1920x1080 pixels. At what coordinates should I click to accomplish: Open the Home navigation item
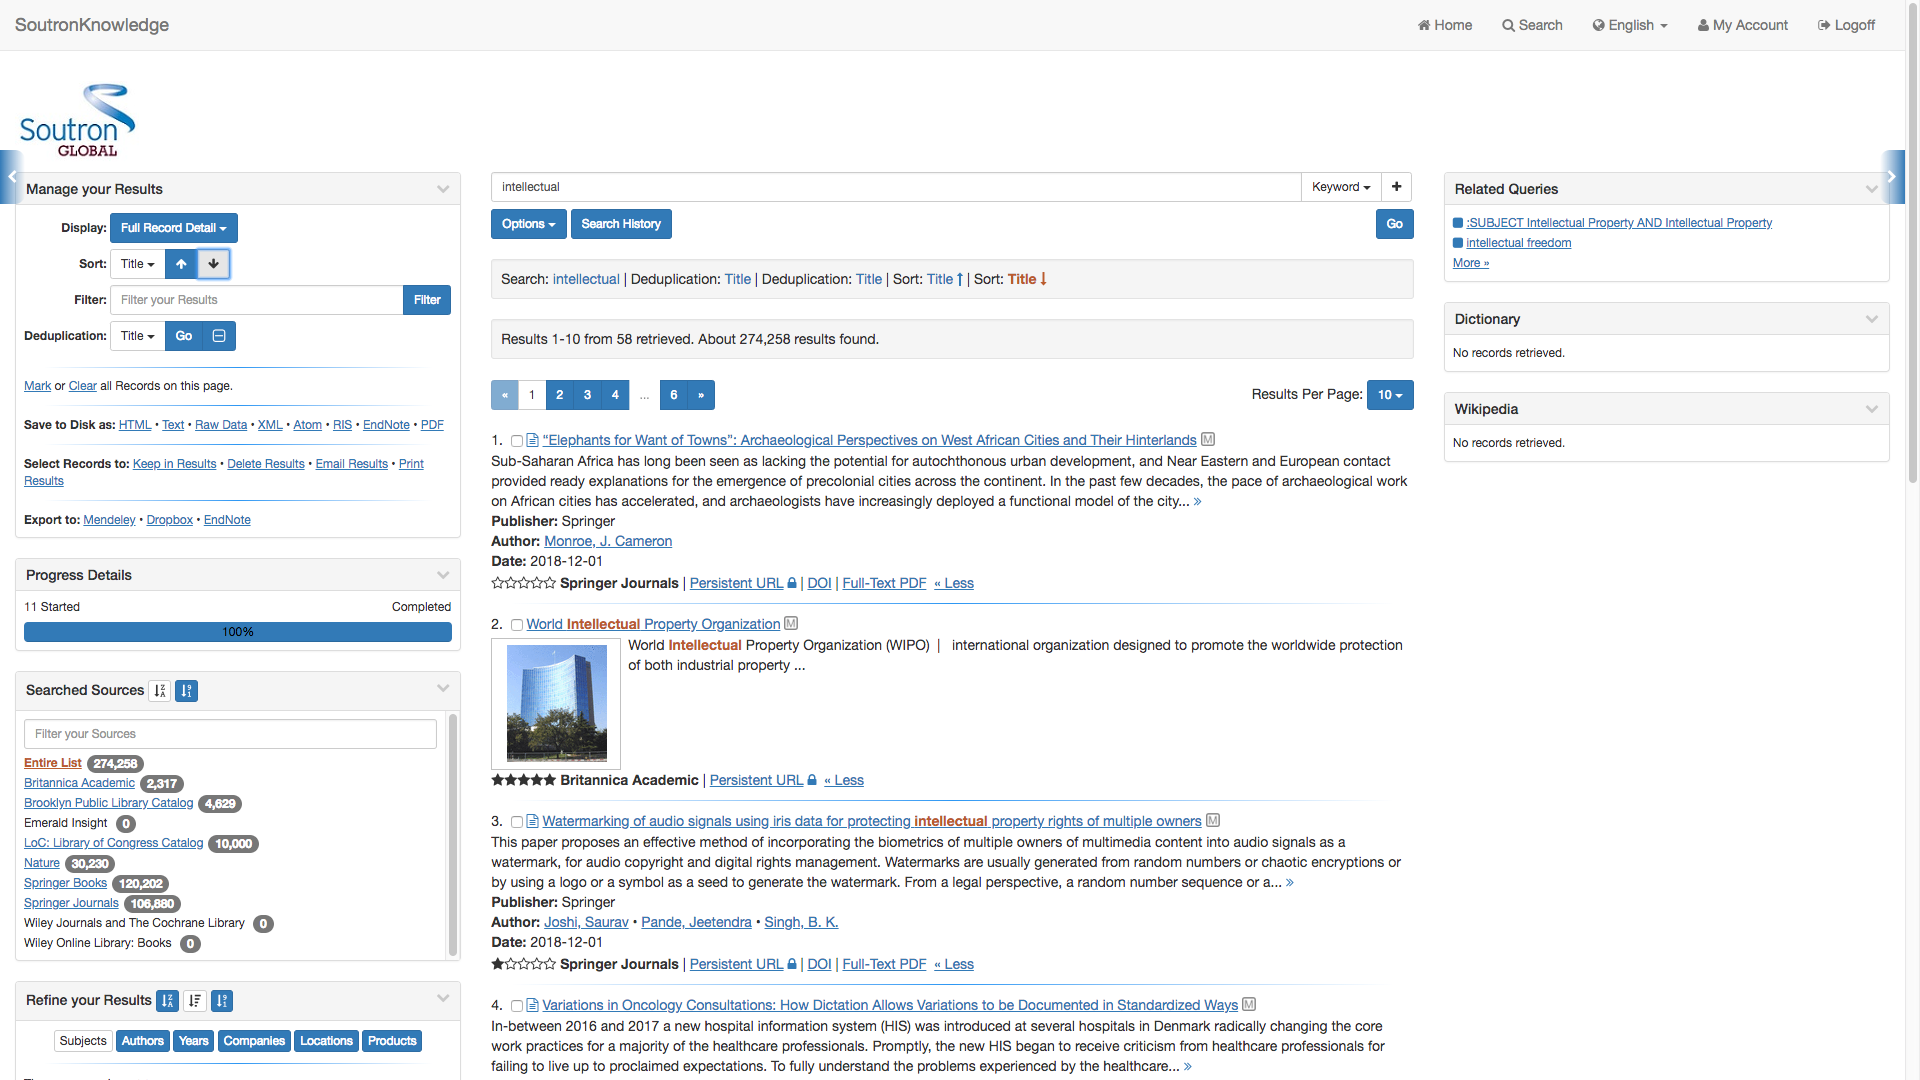click(1445, 25)
